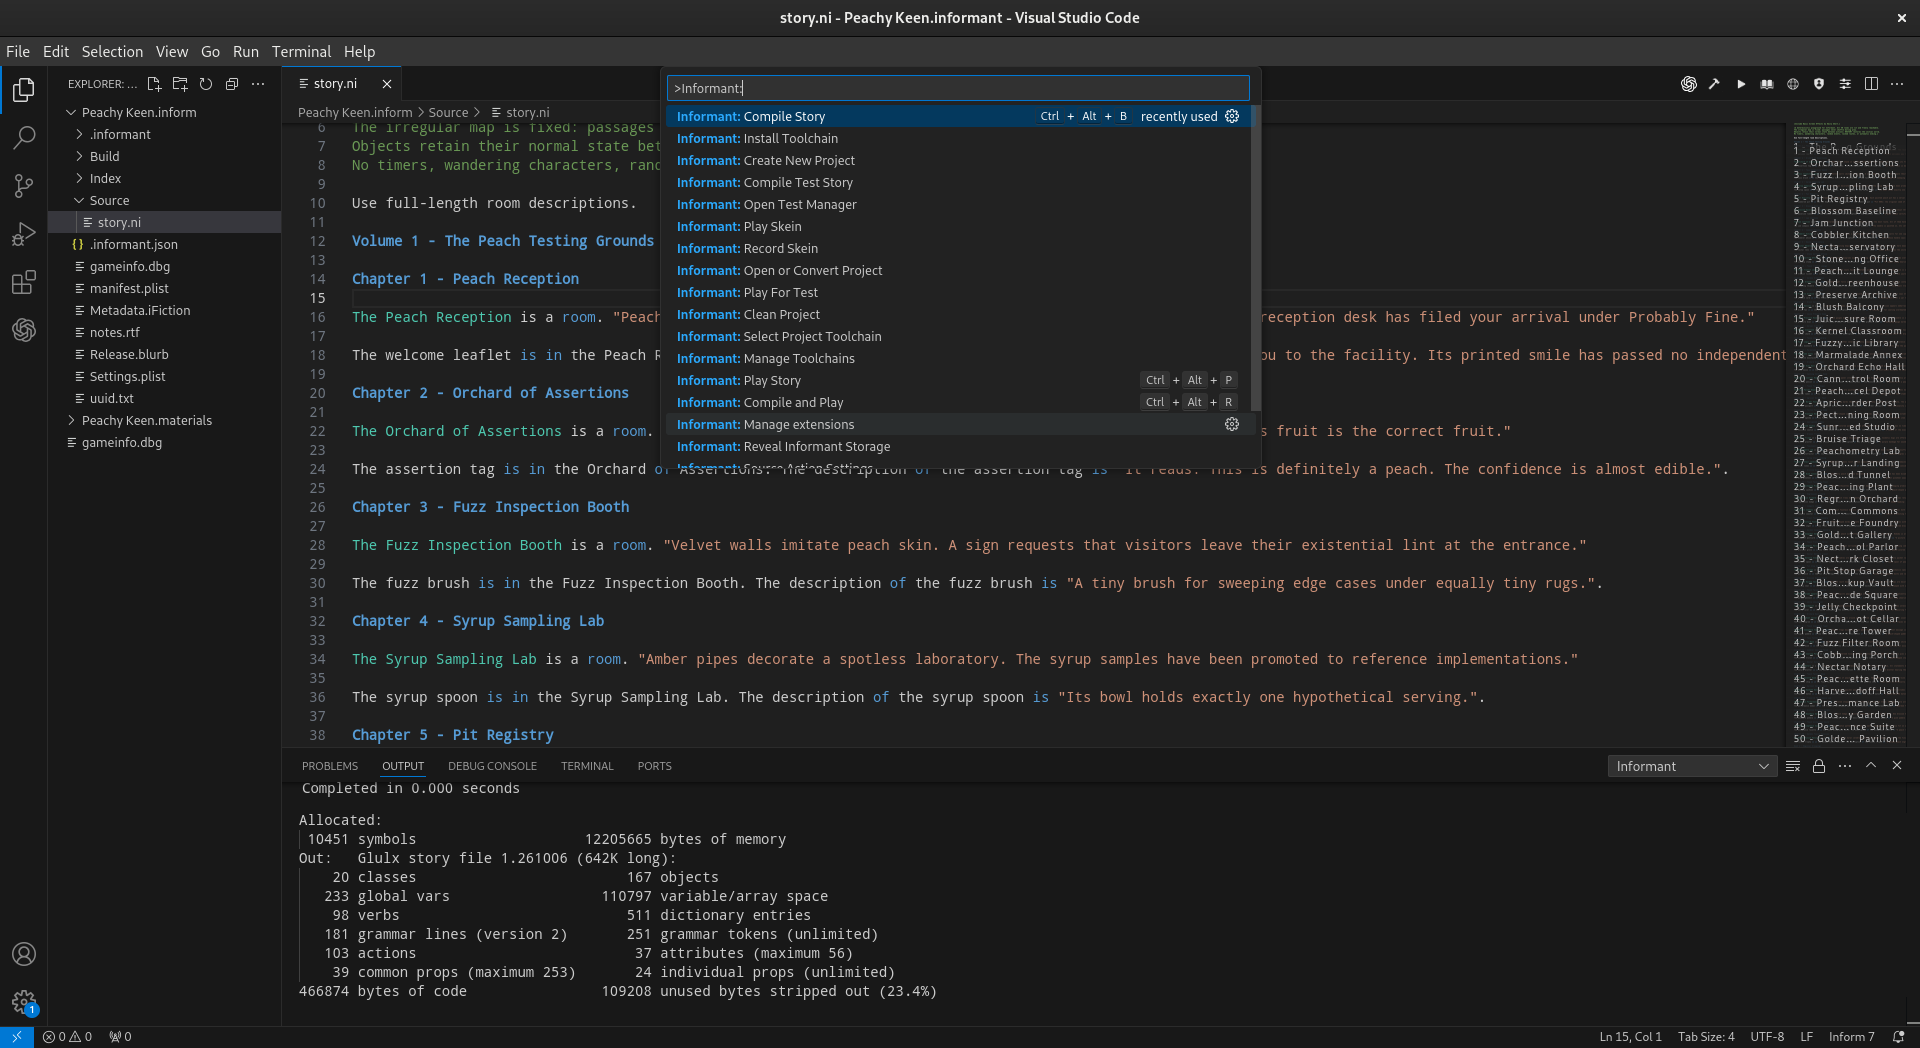Click the globe icon in editor toolbar
The height and width of the screenshot is (1048, 1920).
coord(1793,84)
